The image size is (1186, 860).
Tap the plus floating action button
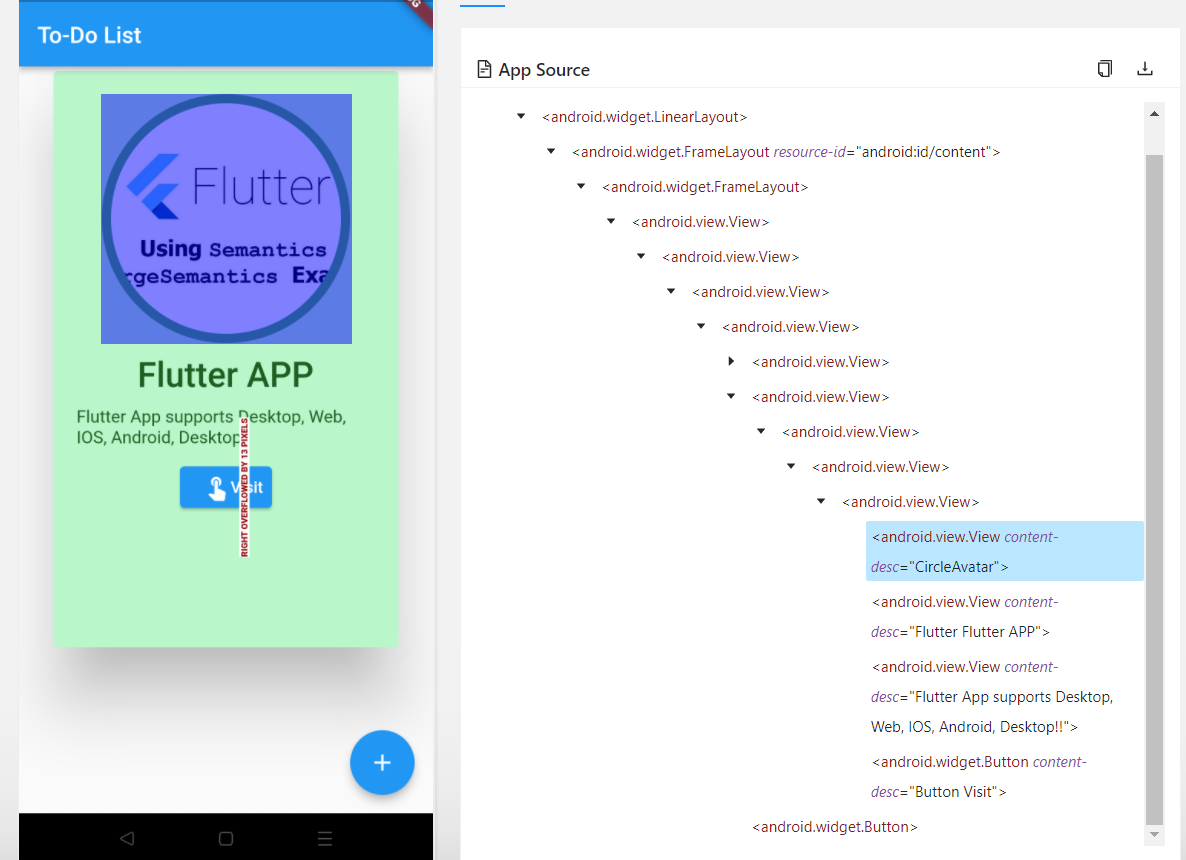(x=382, y=762)
